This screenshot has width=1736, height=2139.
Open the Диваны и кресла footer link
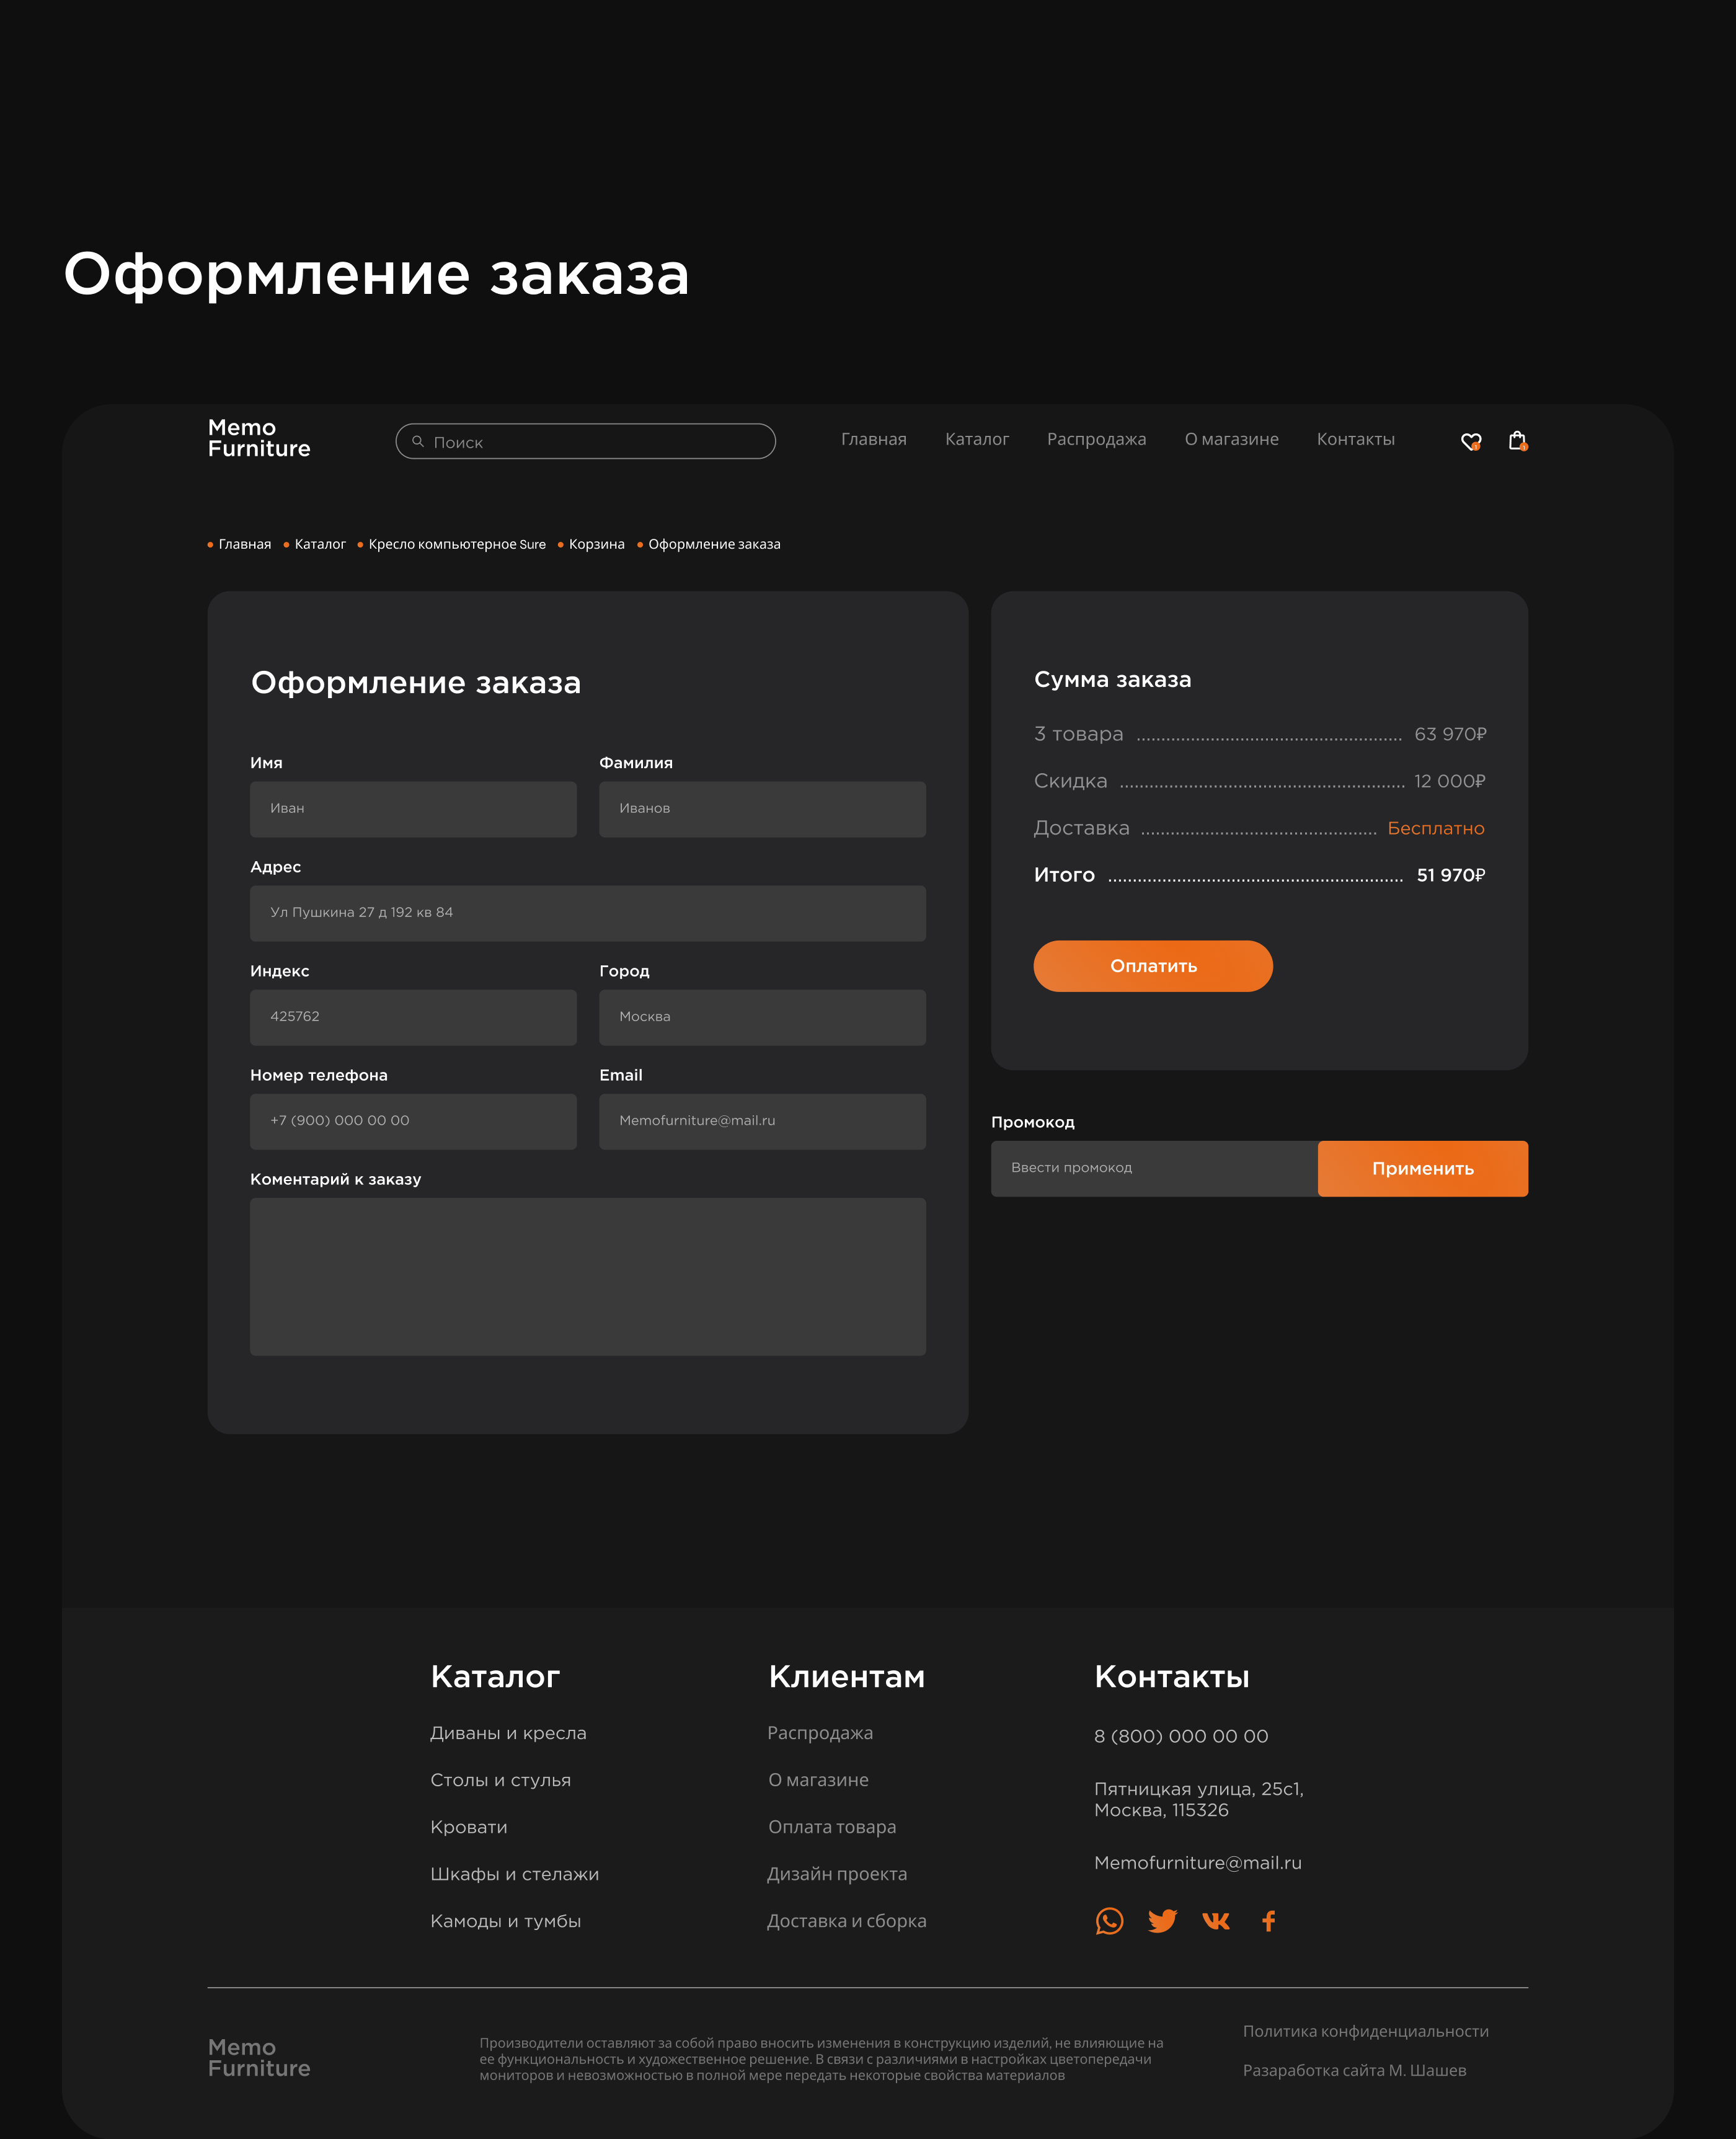pos(508,1733)
